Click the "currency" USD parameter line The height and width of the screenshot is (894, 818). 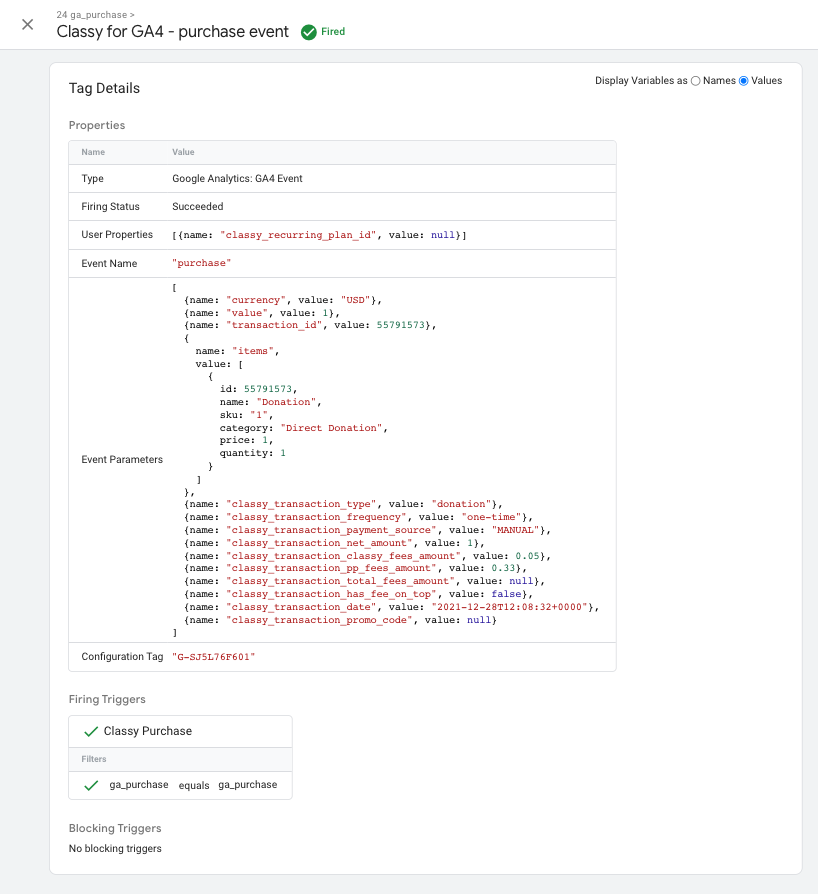(x=283, y=300)
